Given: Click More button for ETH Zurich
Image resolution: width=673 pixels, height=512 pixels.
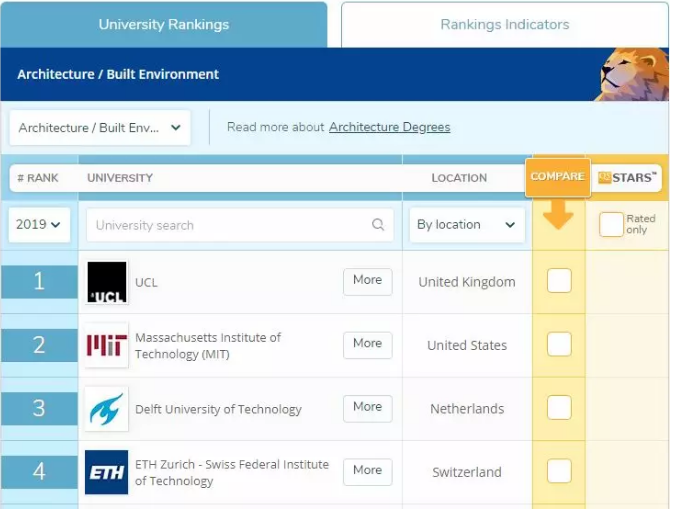Looking at the screenshot, I should tap(369, 473).
